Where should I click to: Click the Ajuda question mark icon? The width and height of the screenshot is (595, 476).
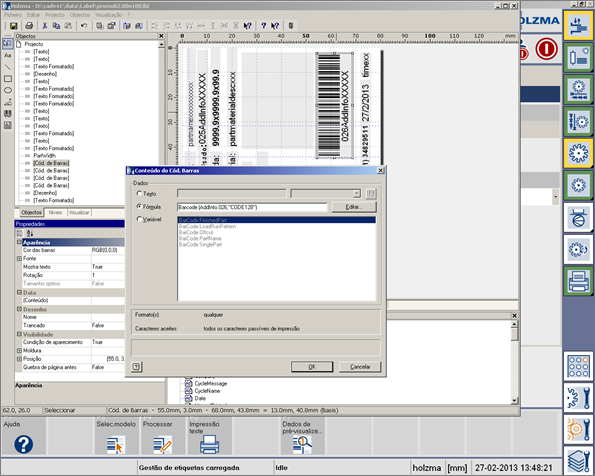pos(24,444)
